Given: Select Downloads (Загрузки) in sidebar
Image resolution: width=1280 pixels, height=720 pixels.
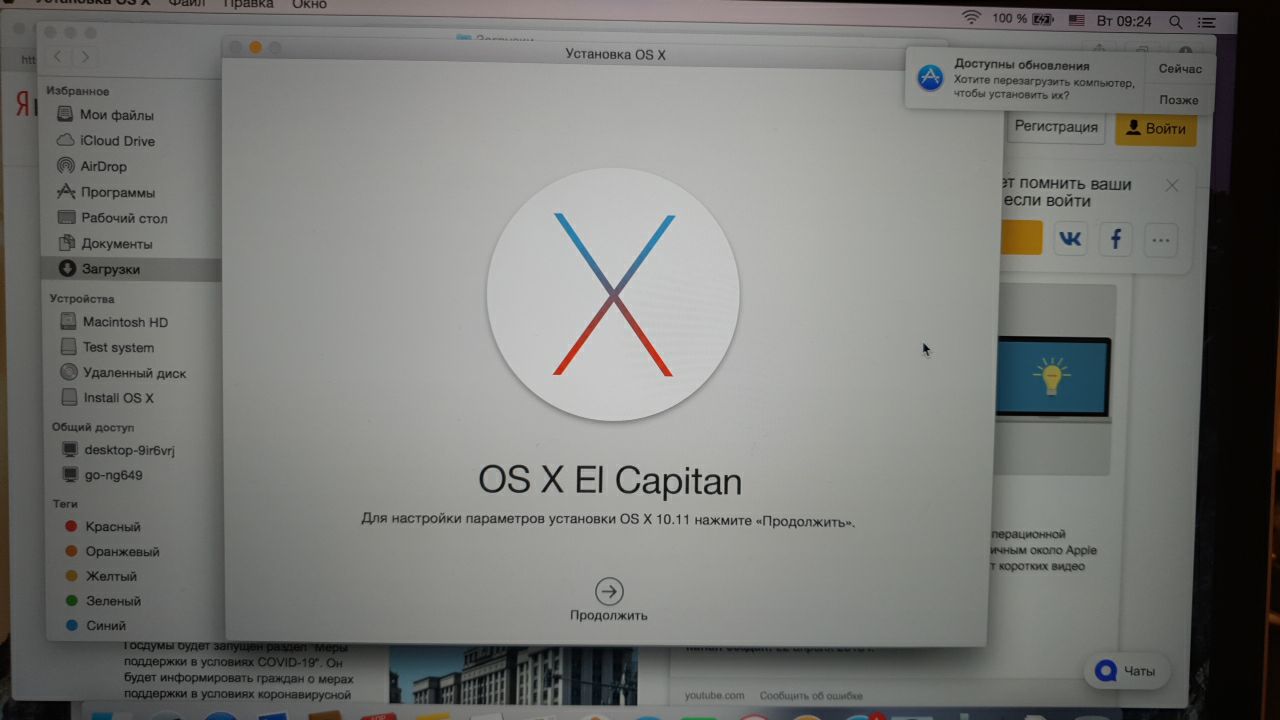Looking at the screenshot, I should (99, 269).
